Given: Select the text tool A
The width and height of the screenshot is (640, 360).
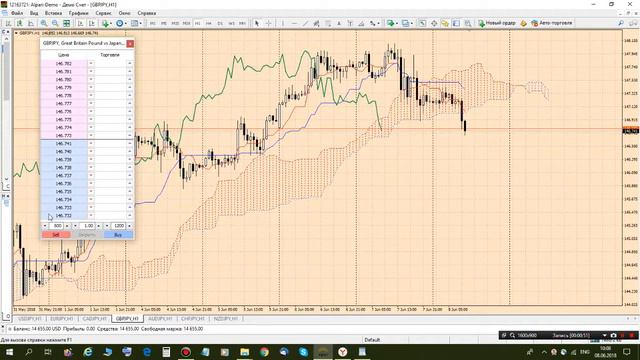Looking at the screenshot, I should click(x=339, y=23).
